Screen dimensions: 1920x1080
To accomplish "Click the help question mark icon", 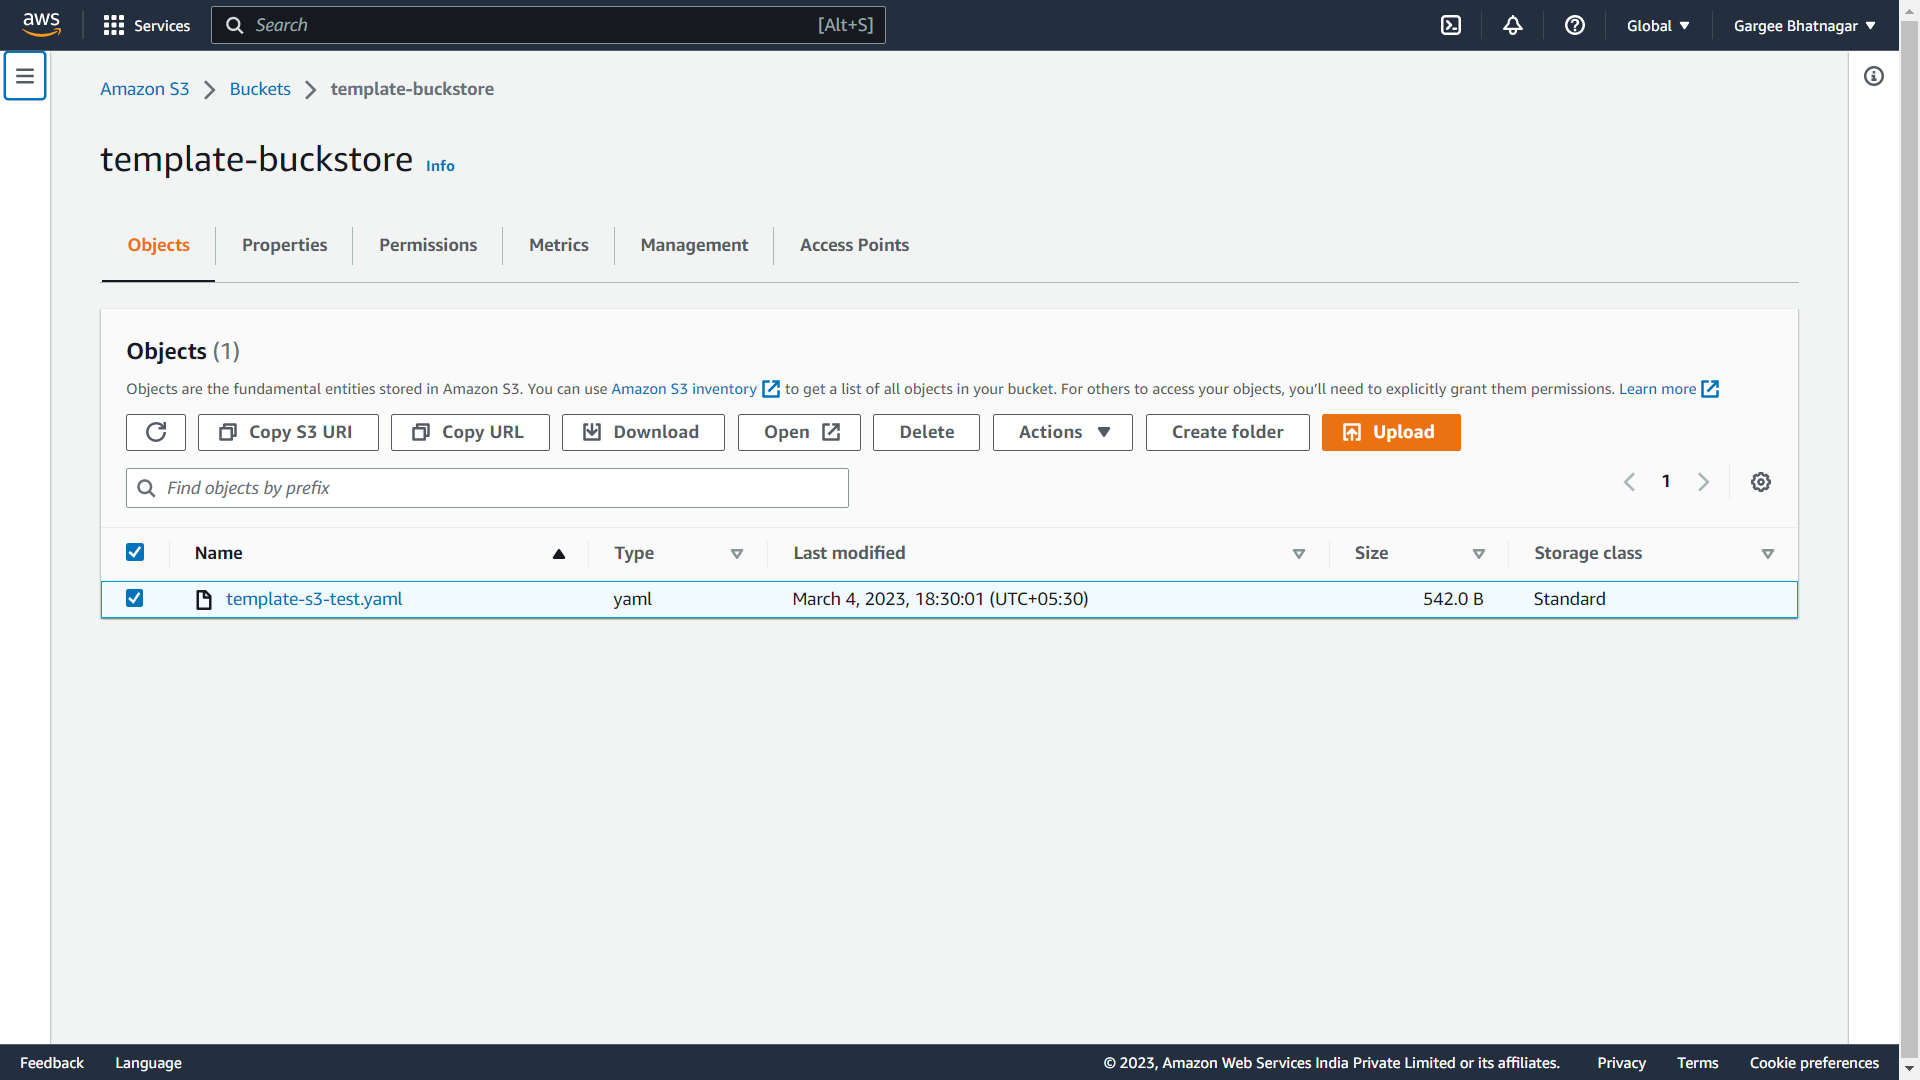I will pos(1575,25).
